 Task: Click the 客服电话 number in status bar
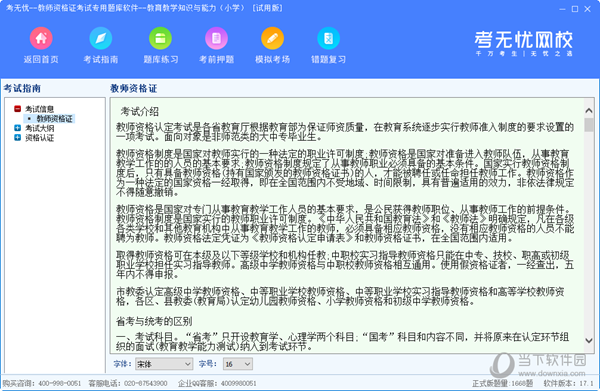tap(146, 383)
